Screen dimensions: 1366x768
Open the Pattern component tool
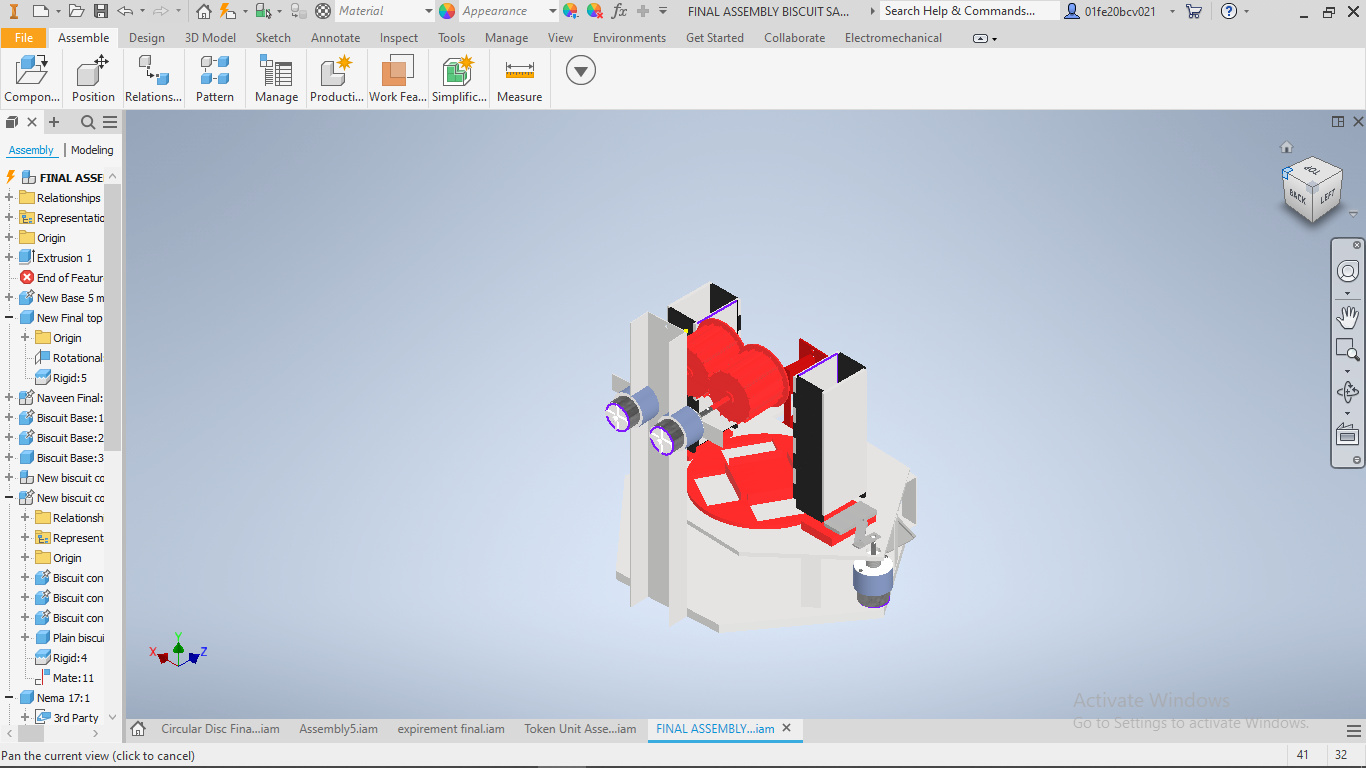215,79
